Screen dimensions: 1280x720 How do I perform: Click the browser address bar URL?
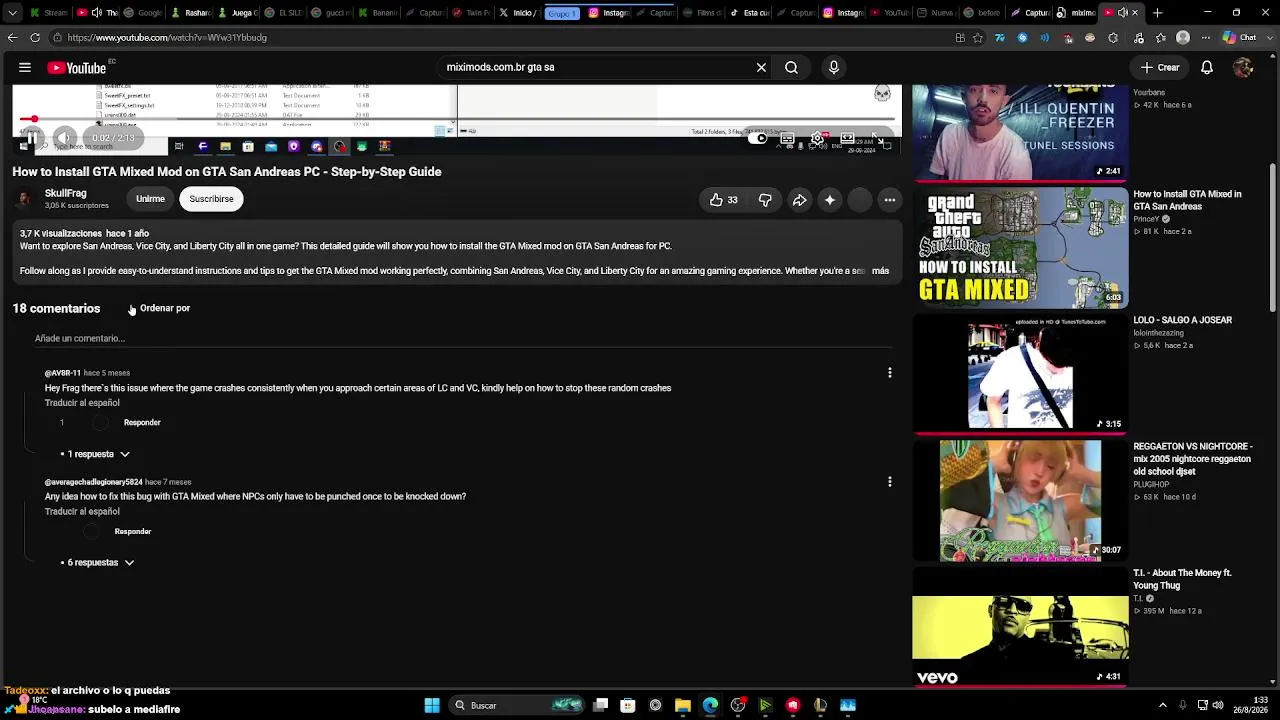pyautogui.click(x=167, y=37)
